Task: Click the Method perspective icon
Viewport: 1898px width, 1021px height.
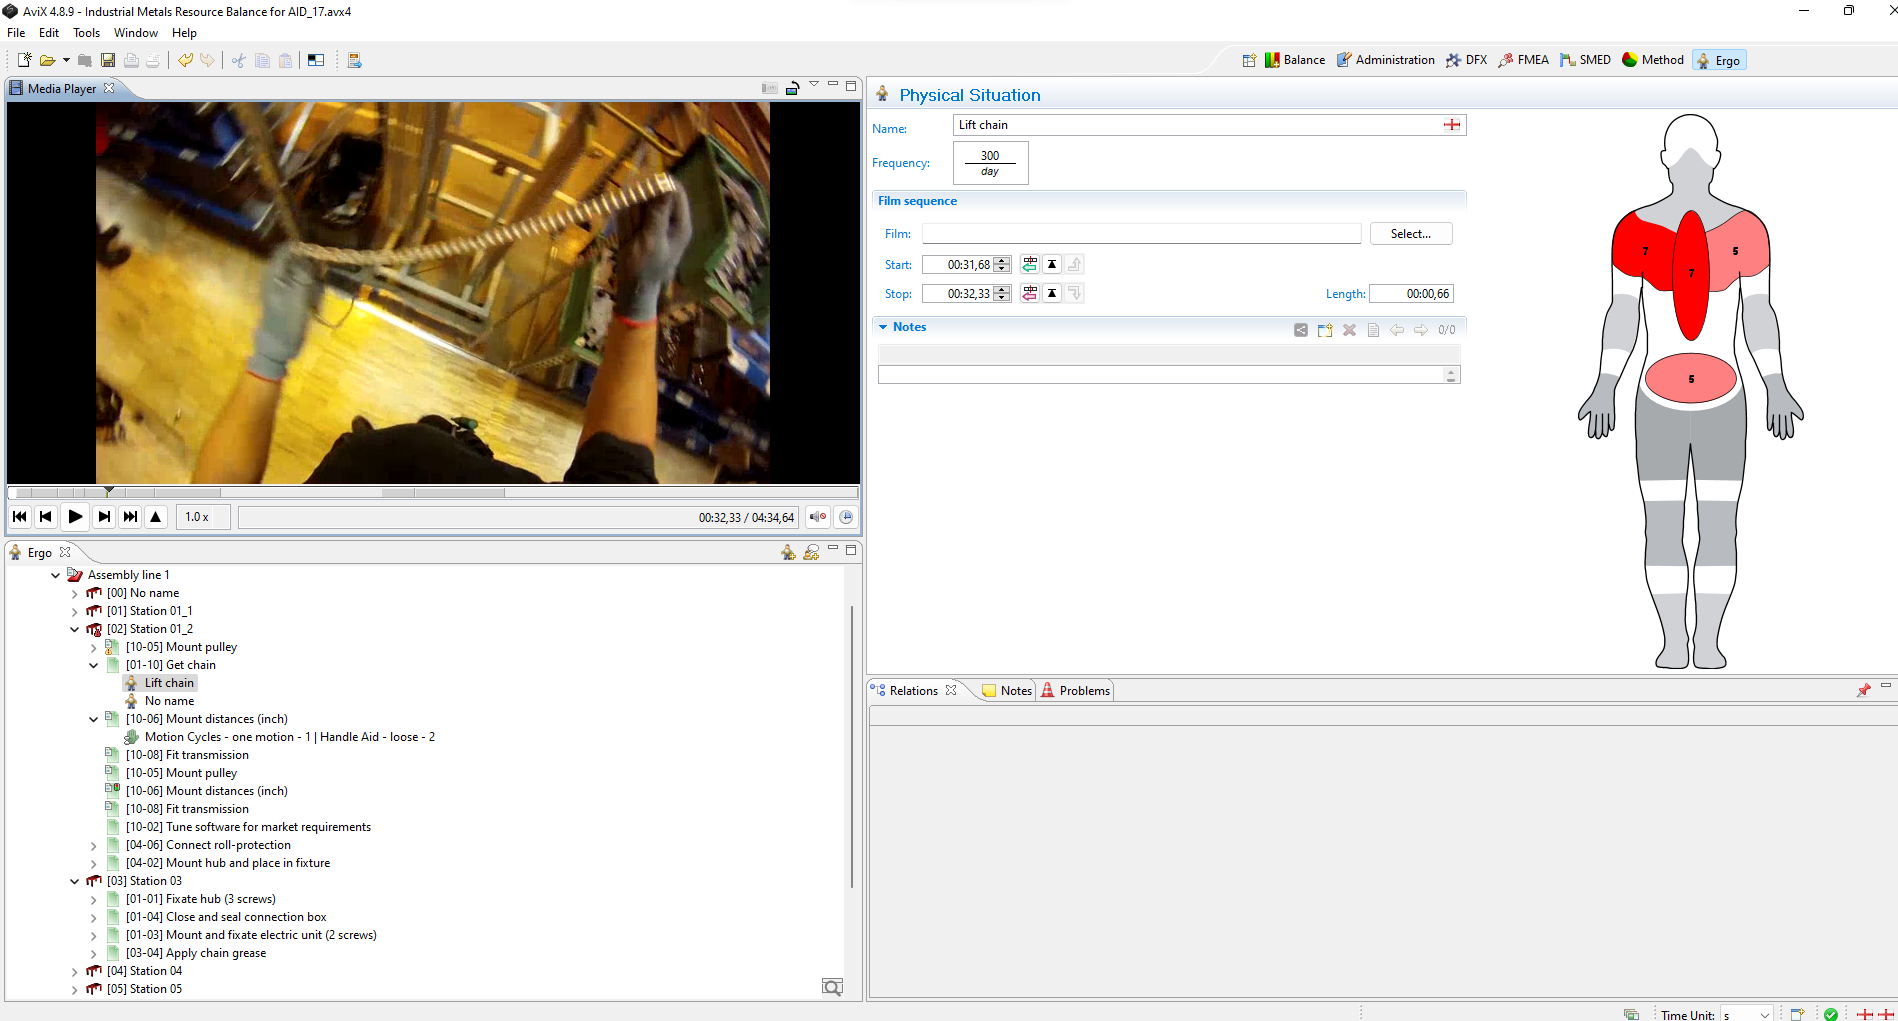Action: 1653,60
